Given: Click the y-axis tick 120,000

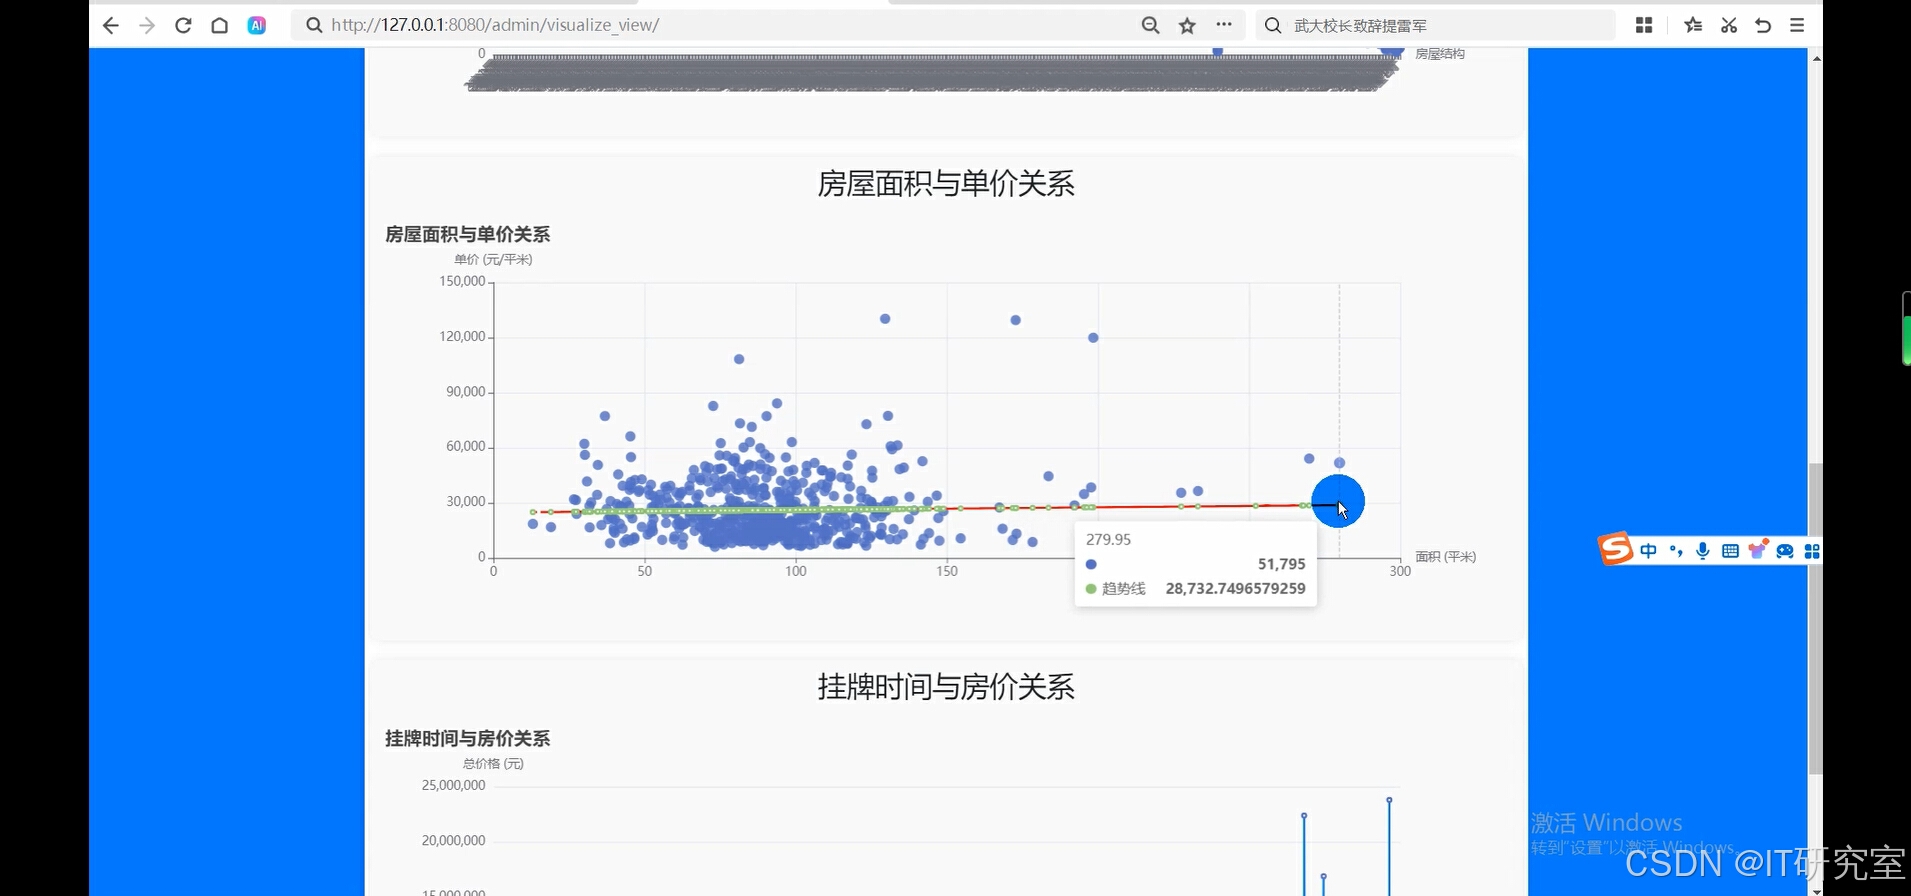Looking at the screenshot, I should pos(462,337).
